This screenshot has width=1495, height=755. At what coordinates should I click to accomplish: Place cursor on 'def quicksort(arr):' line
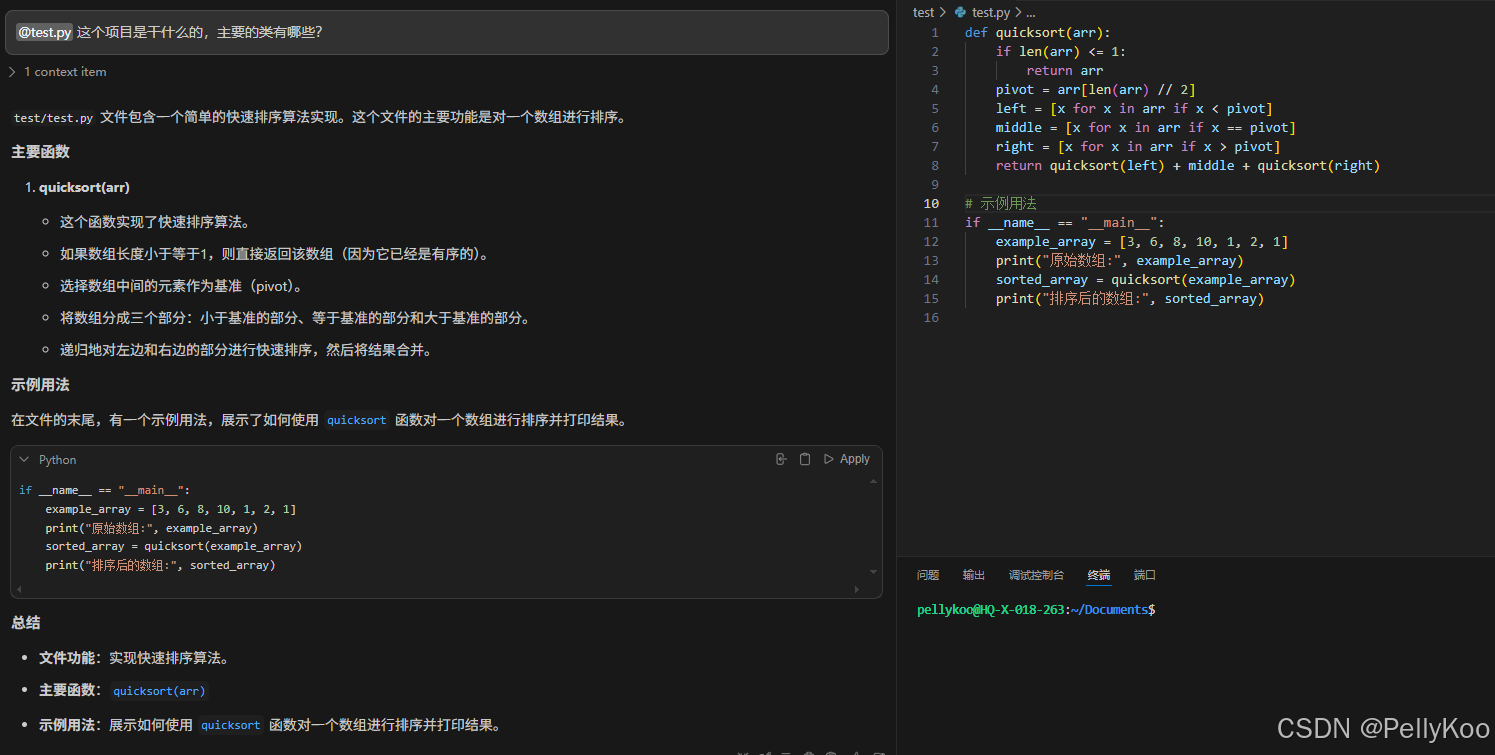coord(1038,33)
